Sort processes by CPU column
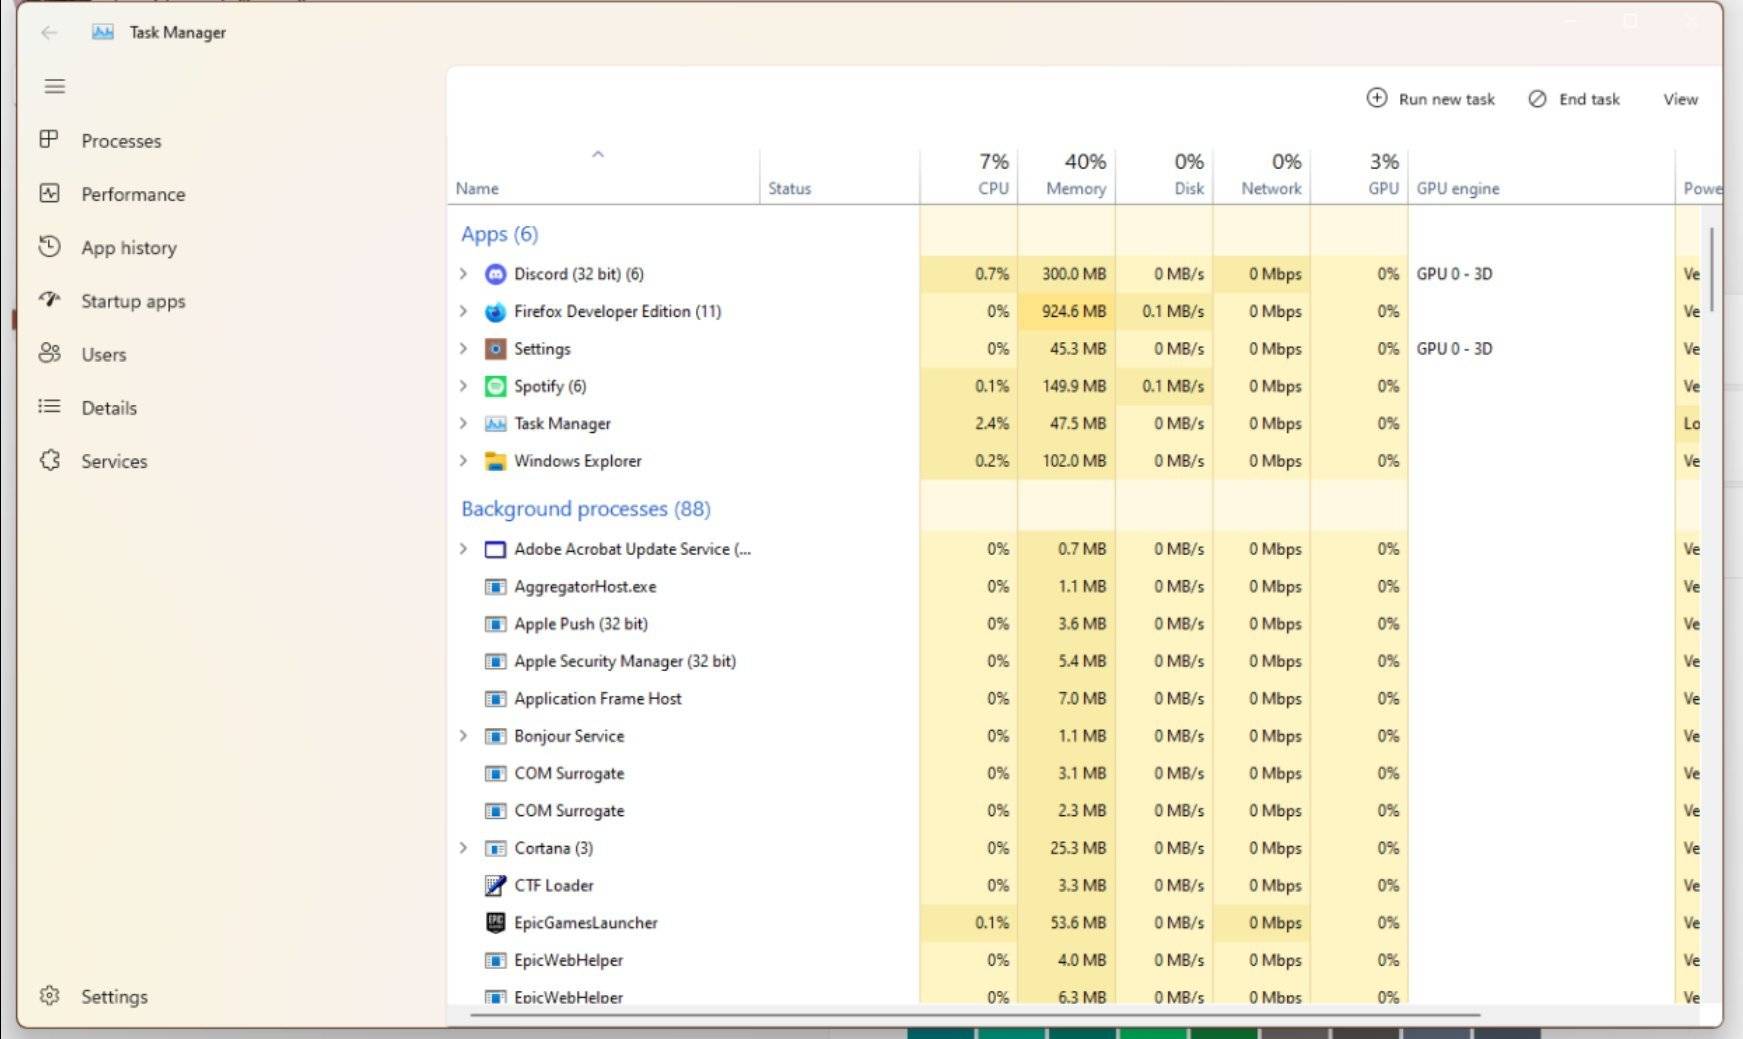1743x1039 pixels. pos(969,175)
